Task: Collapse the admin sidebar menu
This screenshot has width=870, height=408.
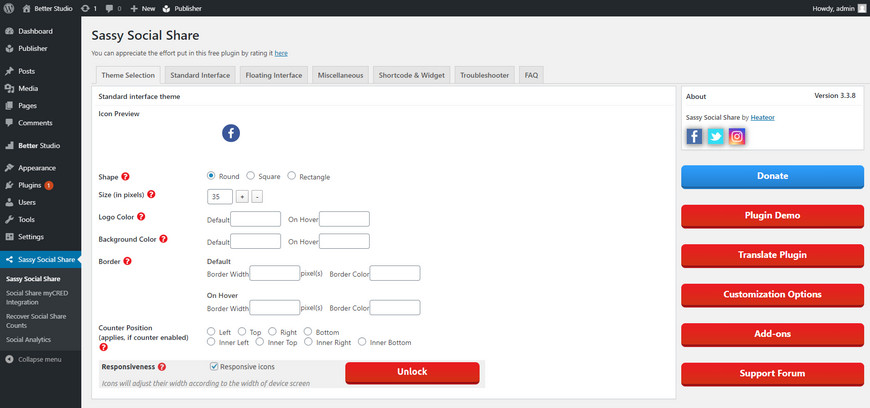Action: click(x=33, y=359)
